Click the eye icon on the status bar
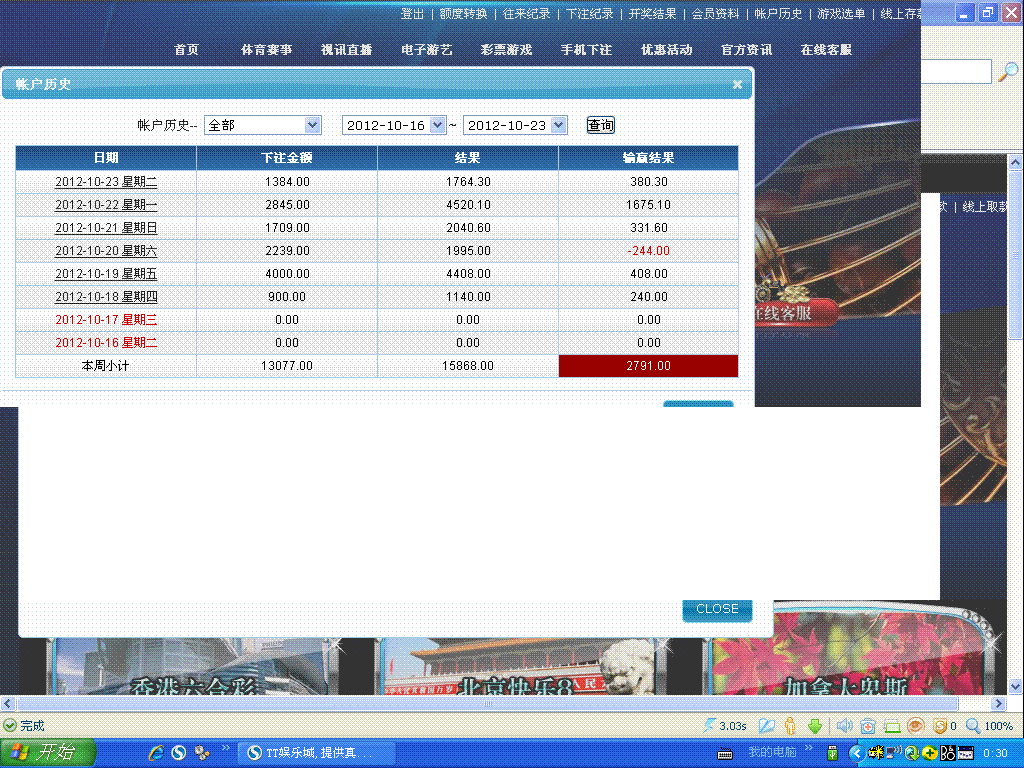This screenshot has height=768, width=1024. coord(915,725)
